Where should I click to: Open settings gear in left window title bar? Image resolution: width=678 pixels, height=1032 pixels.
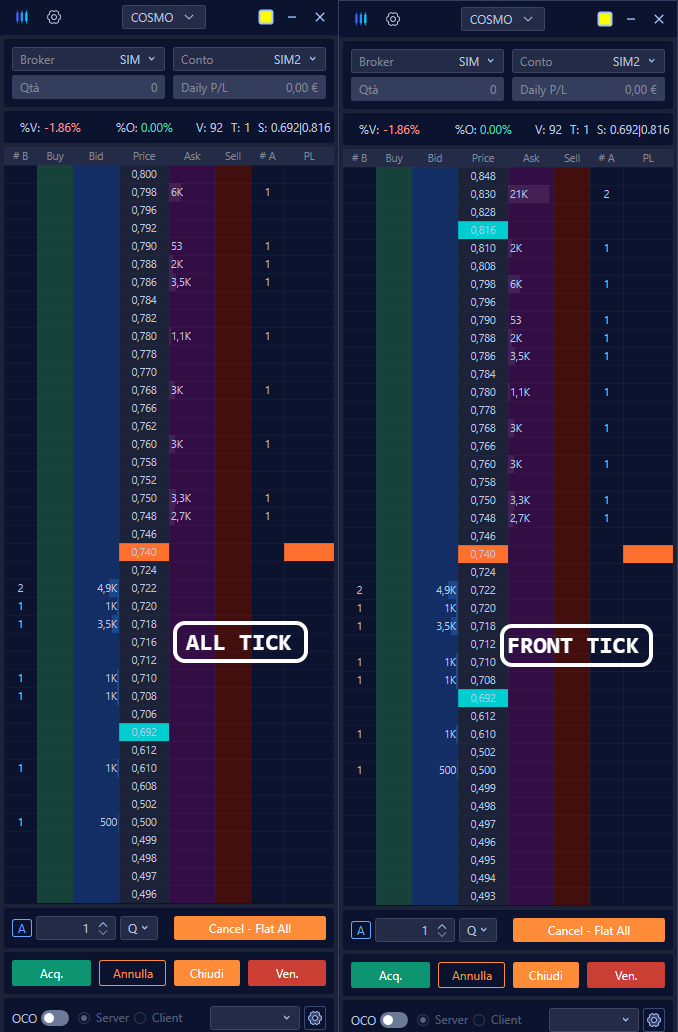pyautogui.click(x=54, y=17)
